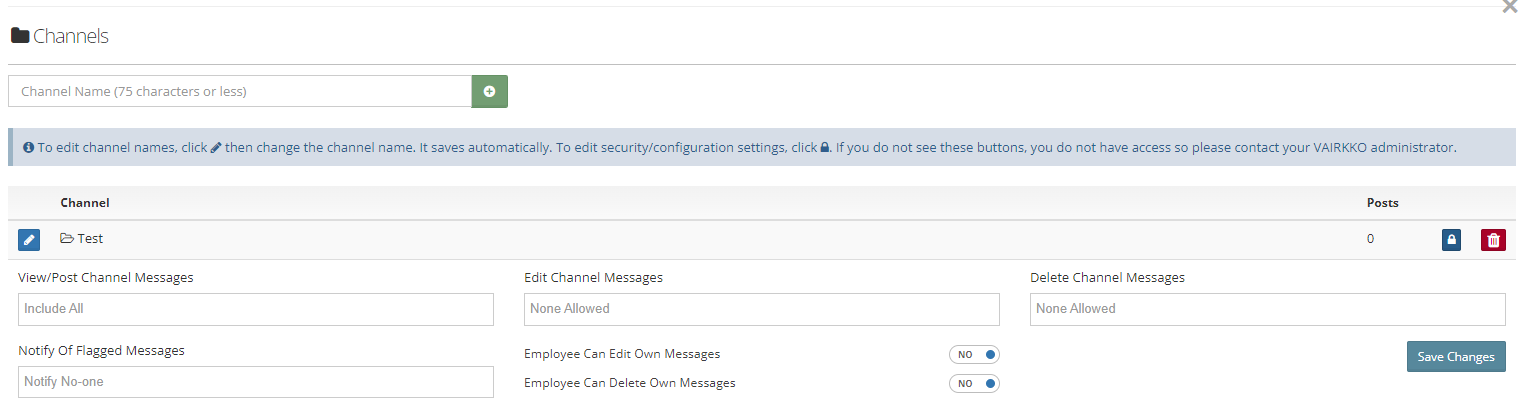
Task: Toggle Employee Can Edit Own Messages switch
Action: 974,355
